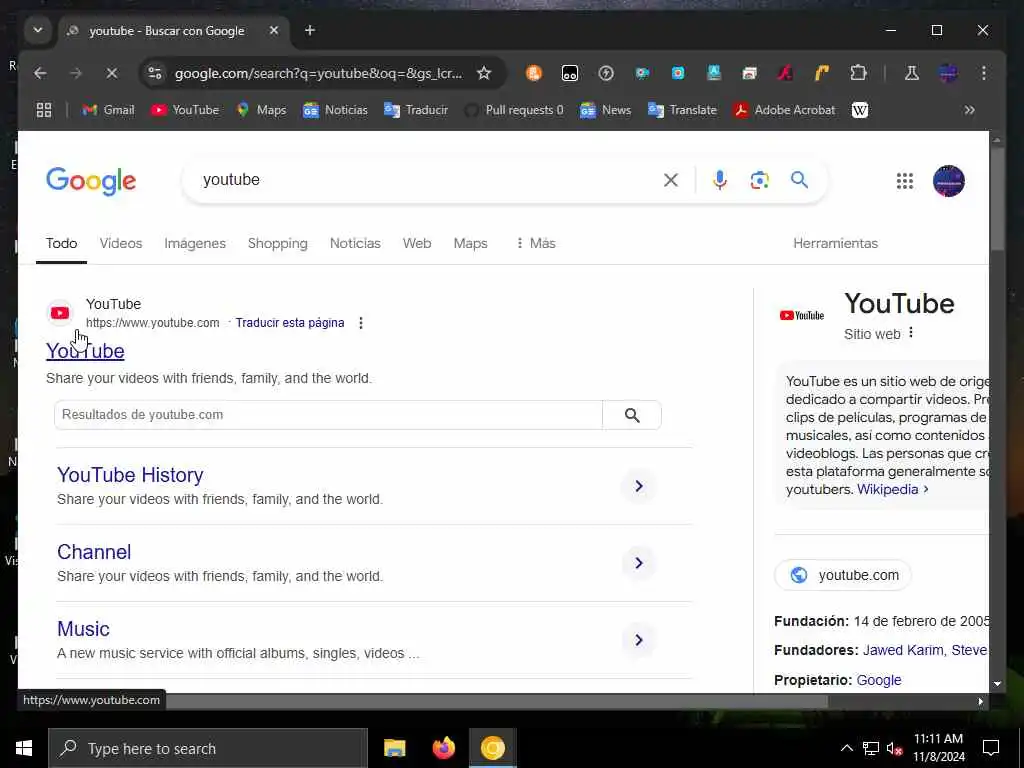Show more bookmarks chevron

(x=970, y=110)
